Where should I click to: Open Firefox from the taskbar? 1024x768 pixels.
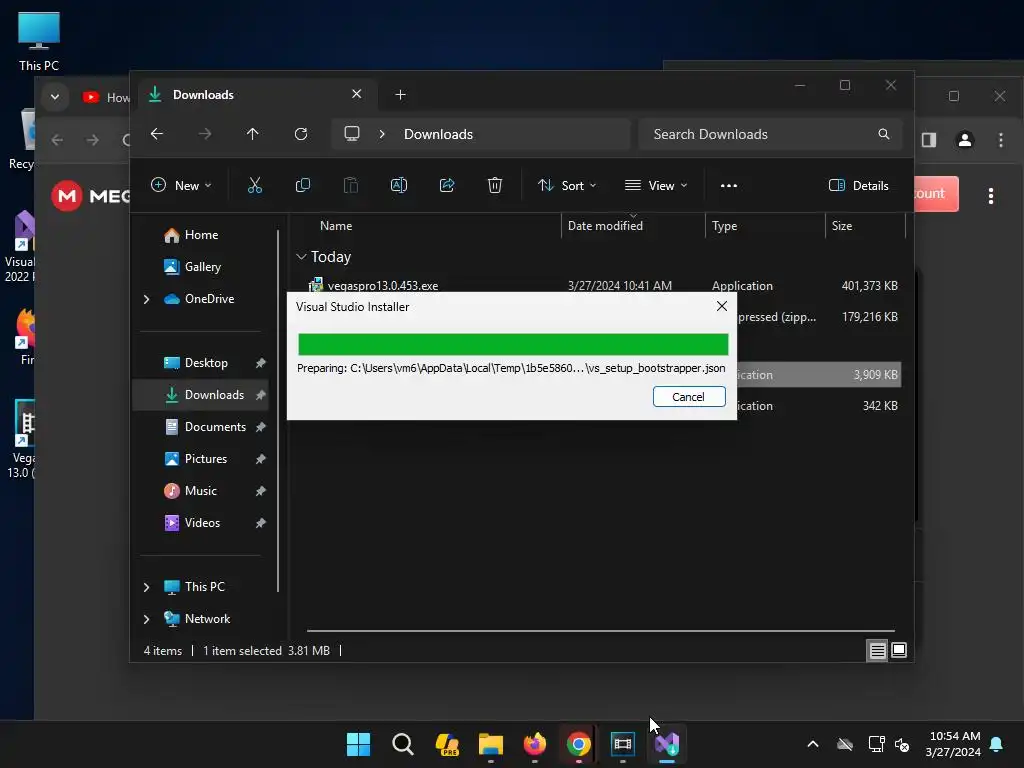[x=535, y=744]
